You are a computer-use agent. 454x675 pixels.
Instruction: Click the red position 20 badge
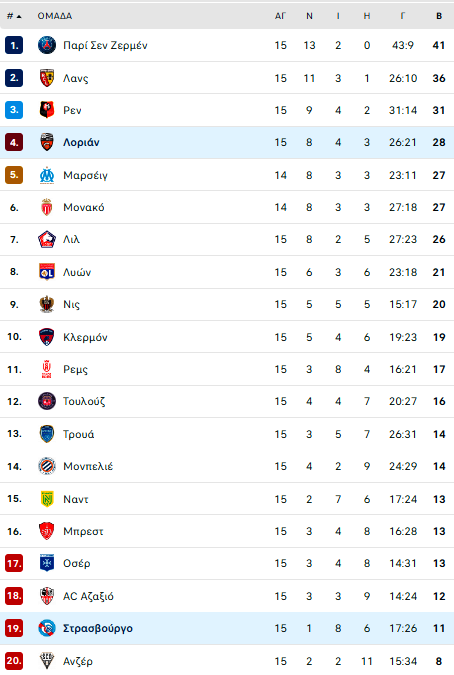pos(14,661)
